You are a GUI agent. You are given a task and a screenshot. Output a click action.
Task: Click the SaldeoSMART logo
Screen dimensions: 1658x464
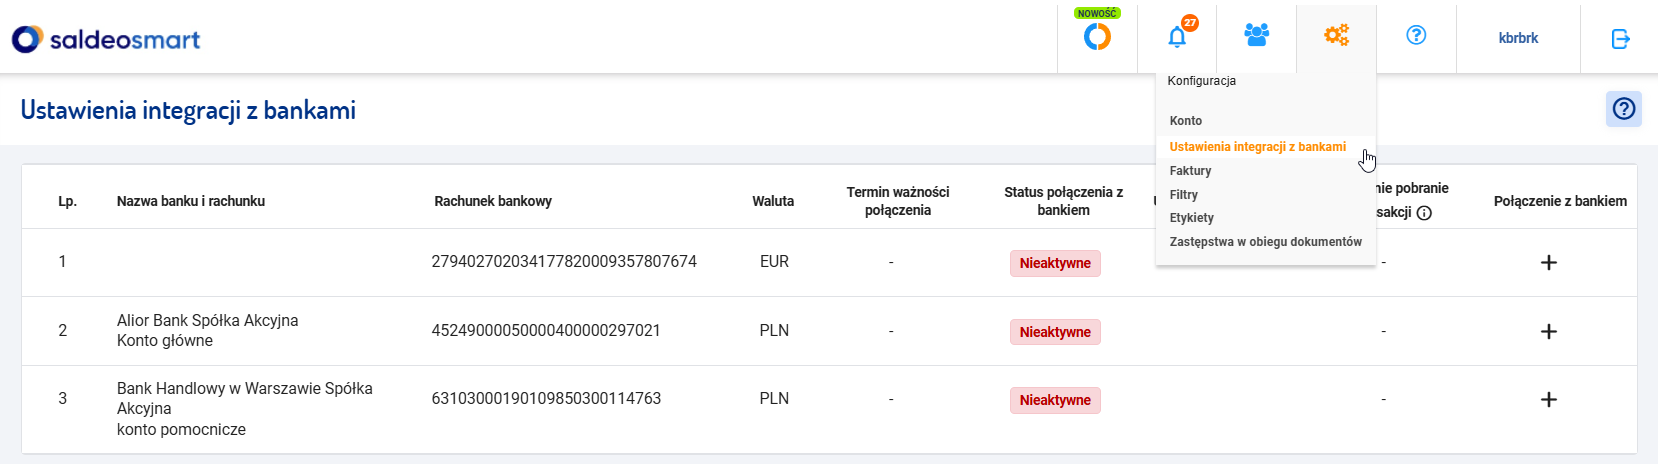point(106,39)
